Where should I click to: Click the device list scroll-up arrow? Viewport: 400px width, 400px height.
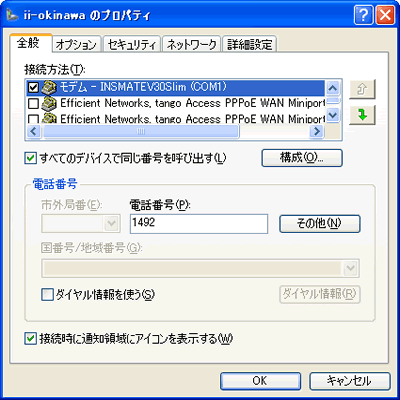click(333, 88)
